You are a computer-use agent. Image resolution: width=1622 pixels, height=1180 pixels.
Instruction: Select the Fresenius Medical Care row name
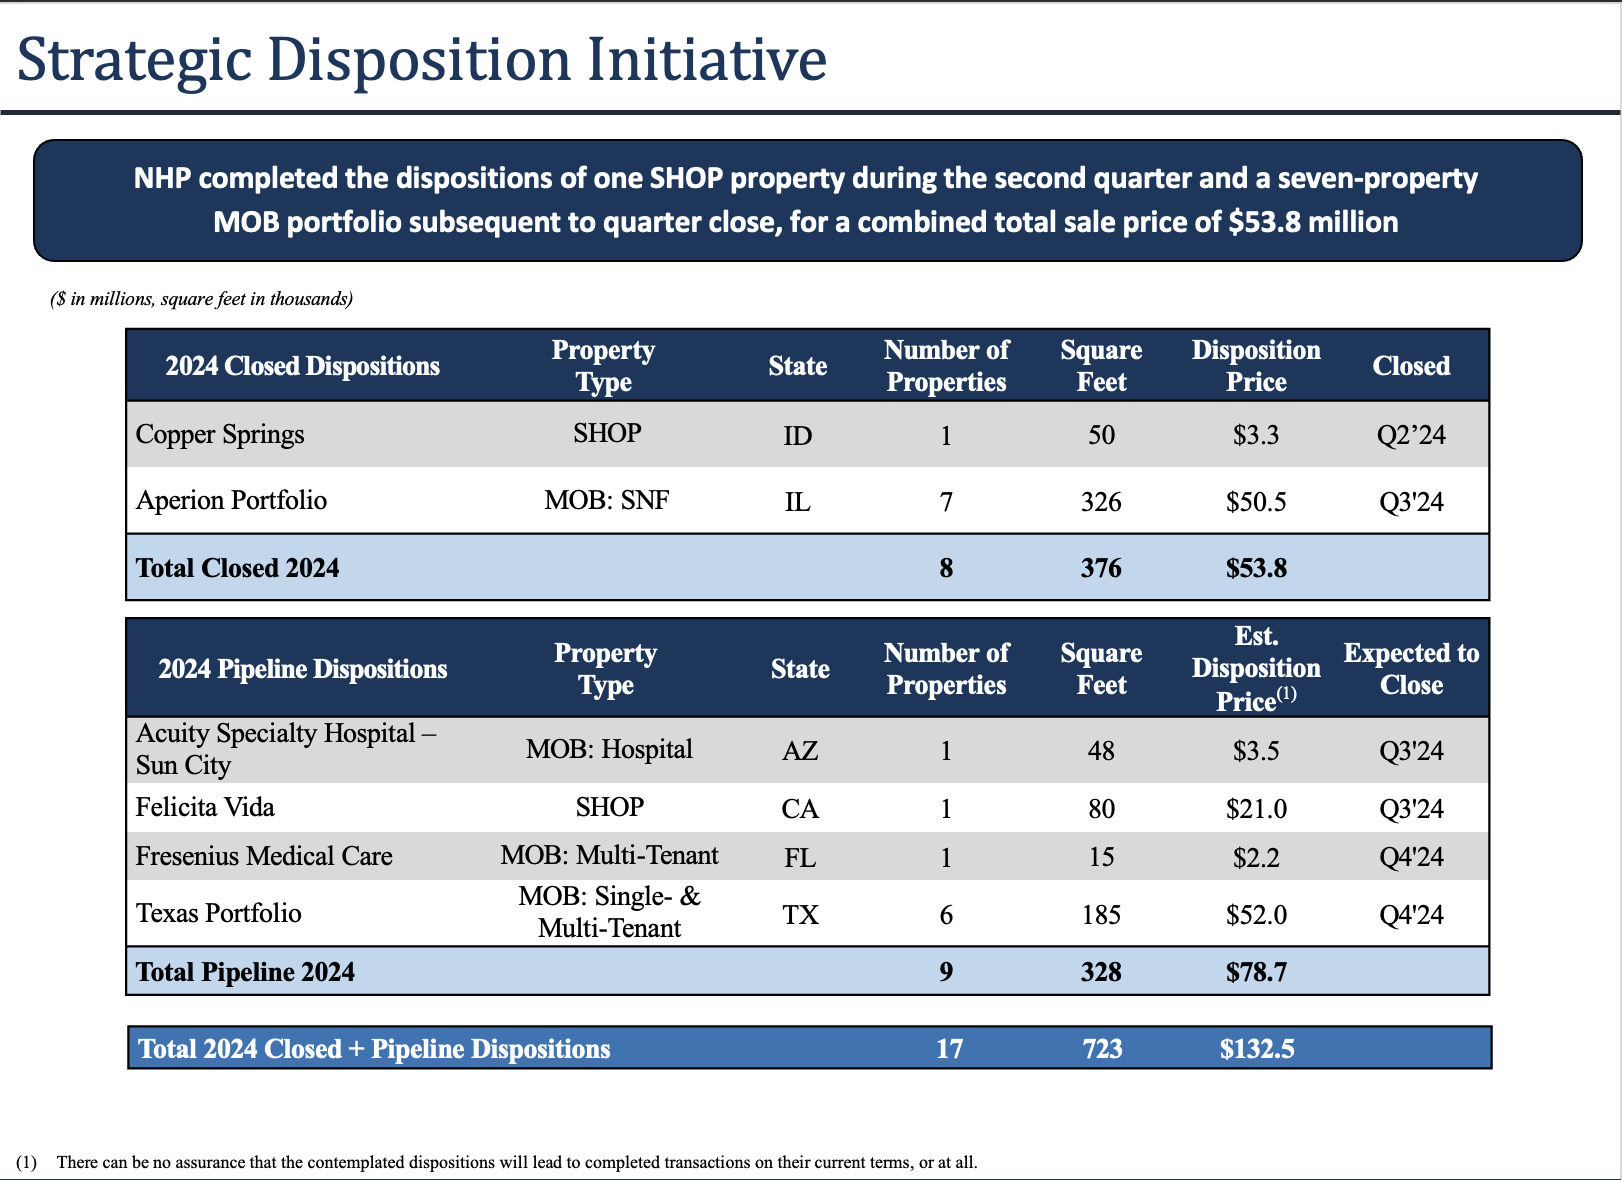point(264,856)
